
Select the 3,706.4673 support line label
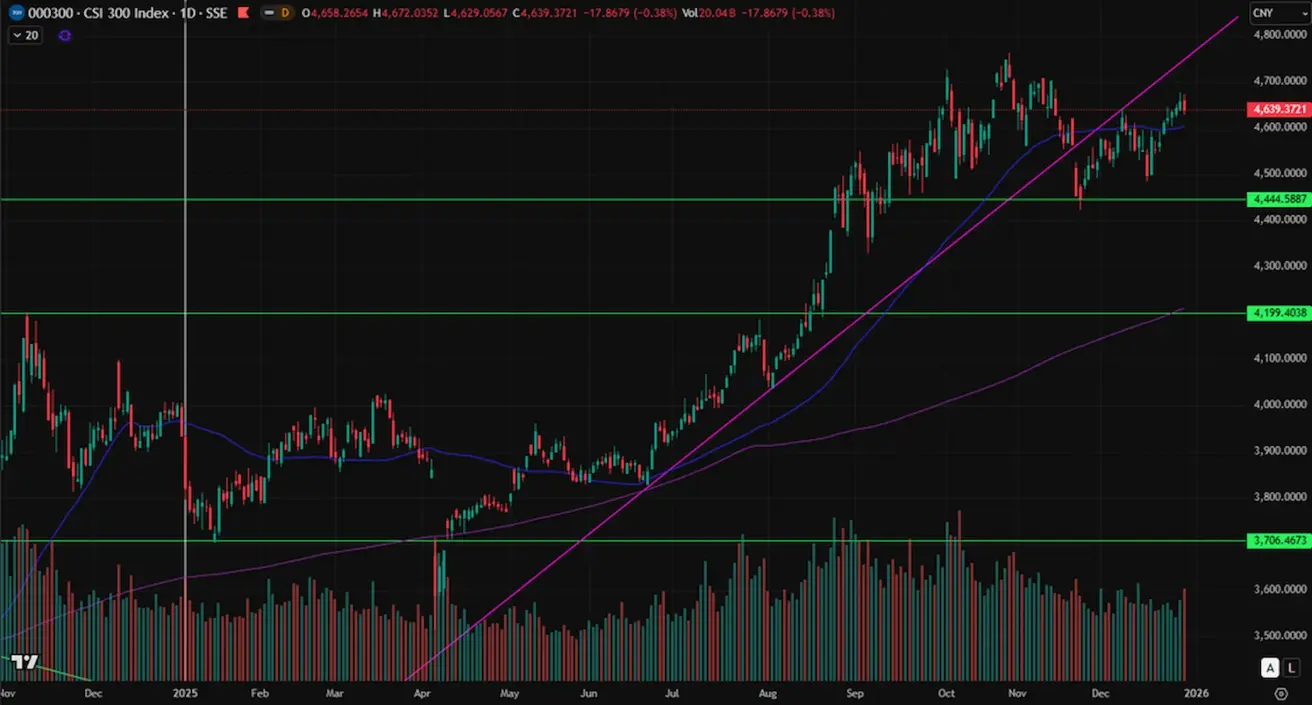(1278, 541)
